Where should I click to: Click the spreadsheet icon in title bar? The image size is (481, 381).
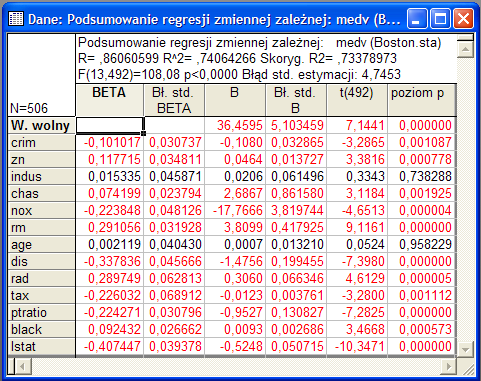[x=16, y=19]
